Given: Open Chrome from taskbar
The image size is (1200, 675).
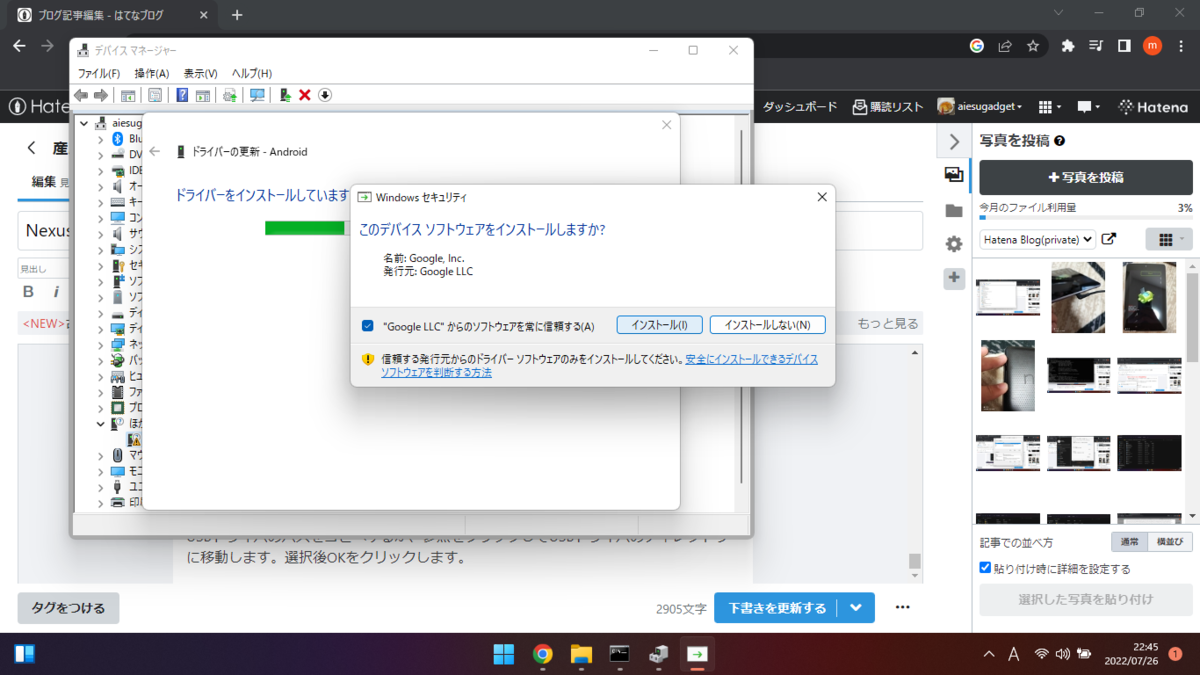Looking at the screenshot, I should click(543, 654).
